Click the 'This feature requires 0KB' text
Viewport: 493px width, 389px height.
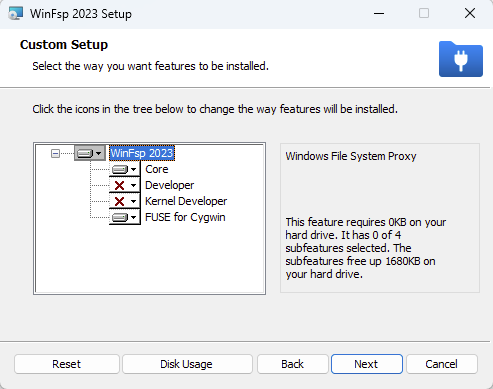click(x=366, y=248)
